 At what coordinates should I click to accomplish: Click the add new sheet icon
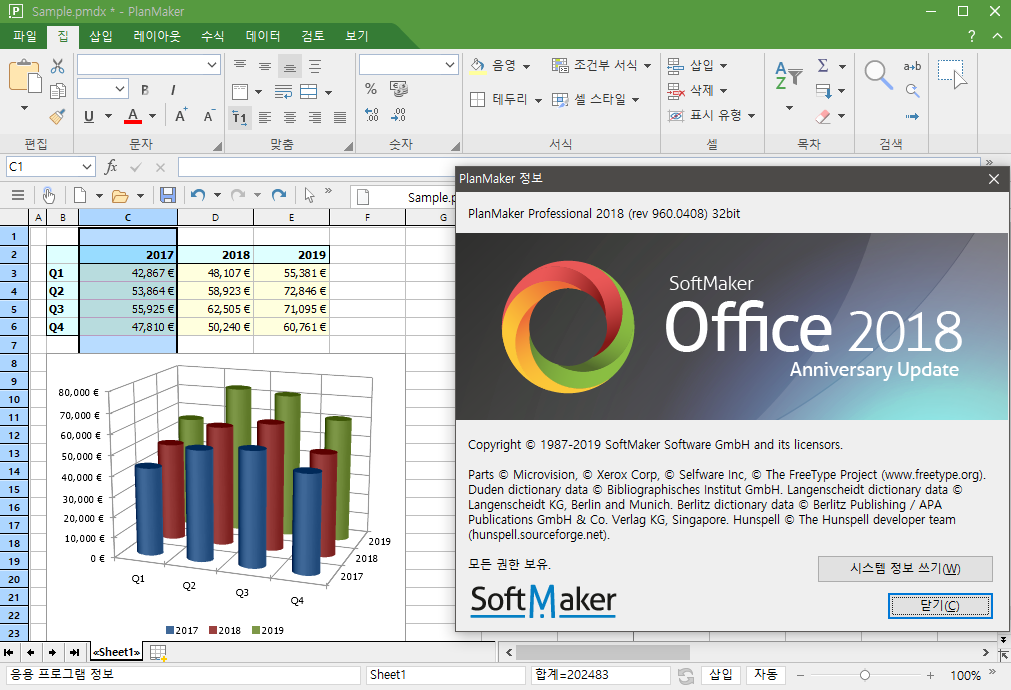click(159, 653)
